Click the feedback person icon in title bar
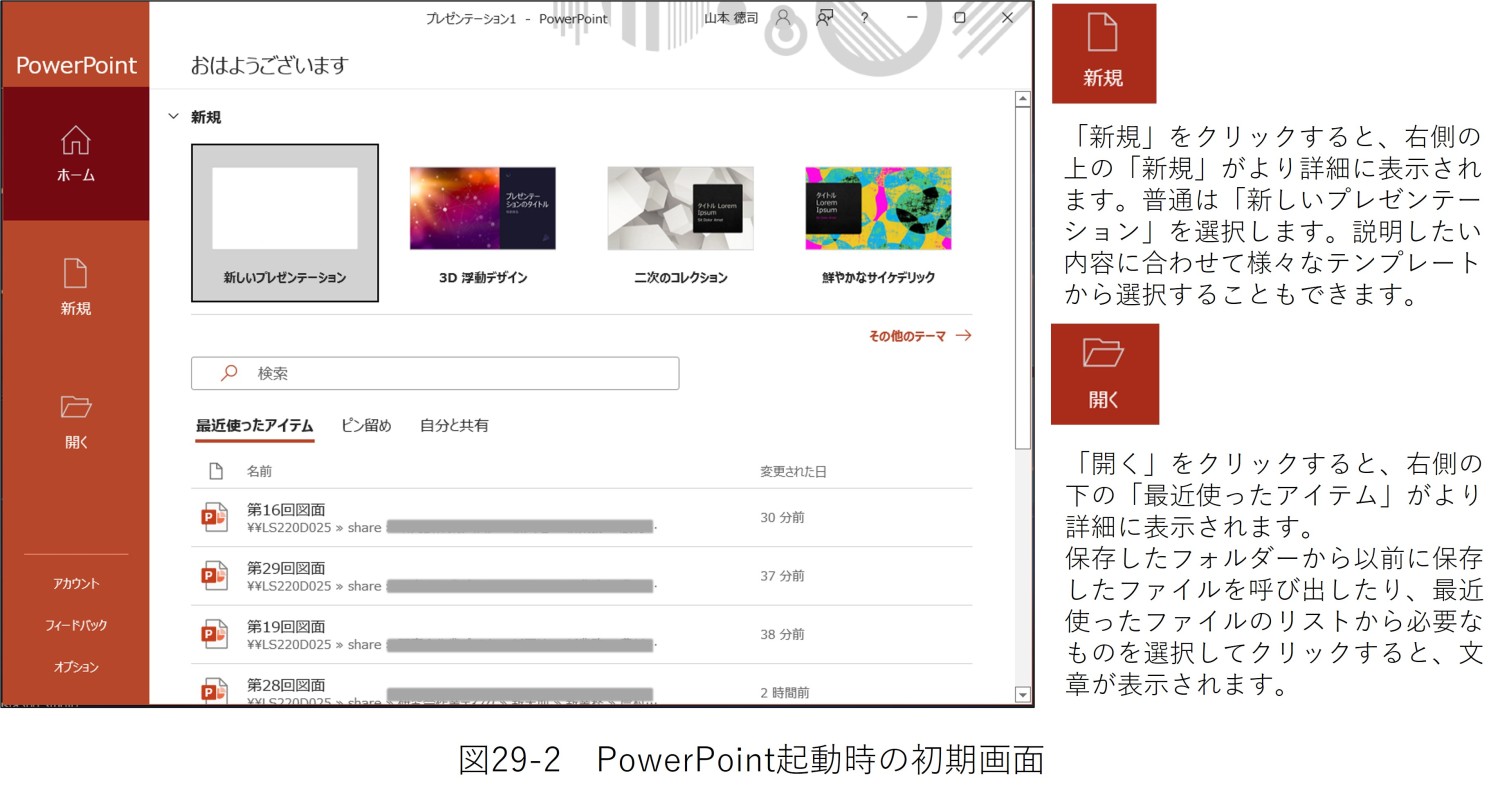 824,18
